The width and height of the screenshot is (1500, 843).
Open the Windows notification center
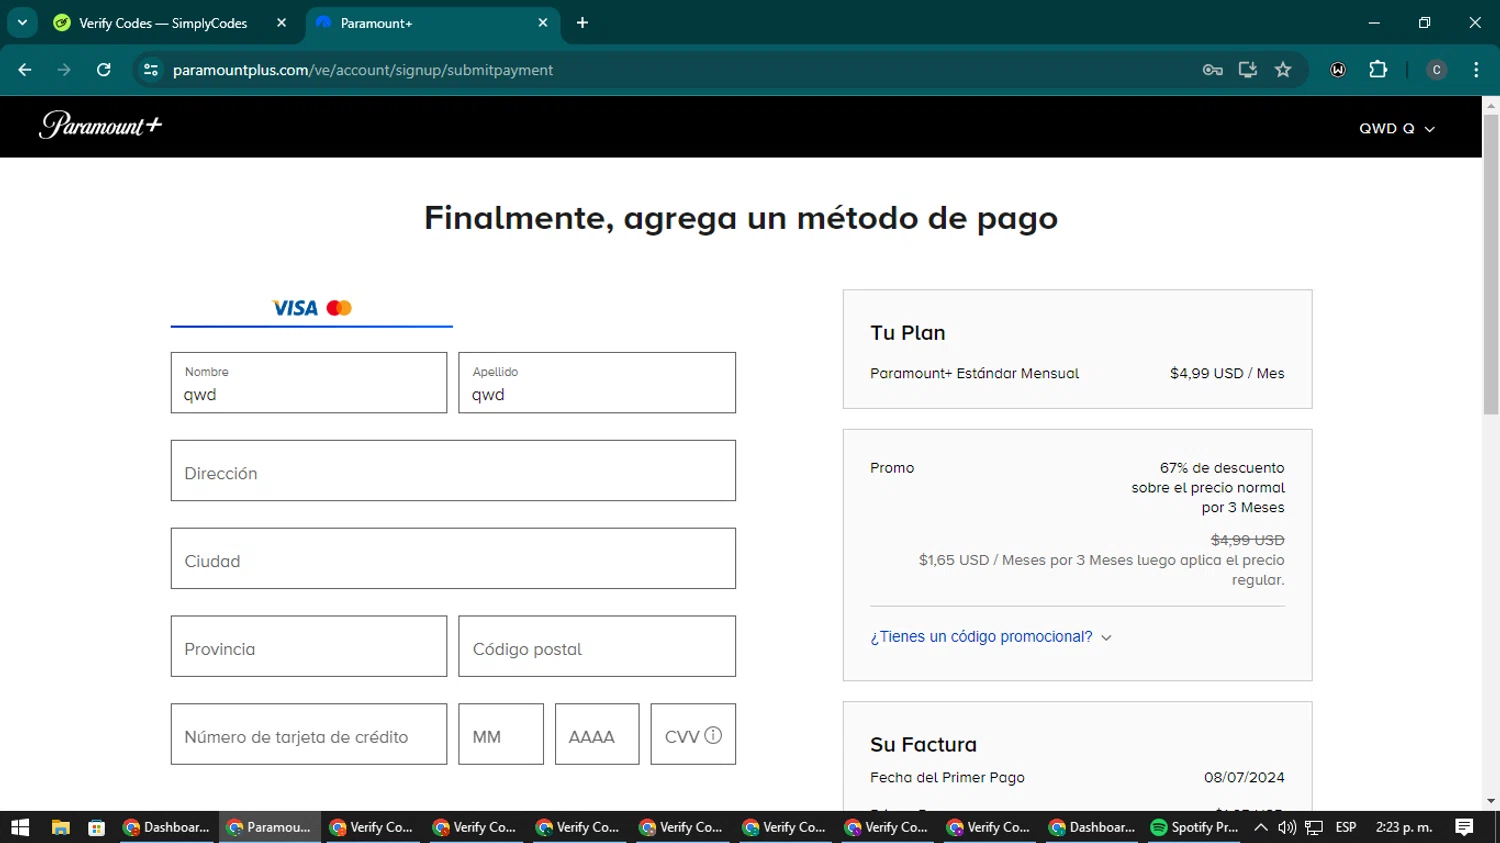click(1464, 827)
